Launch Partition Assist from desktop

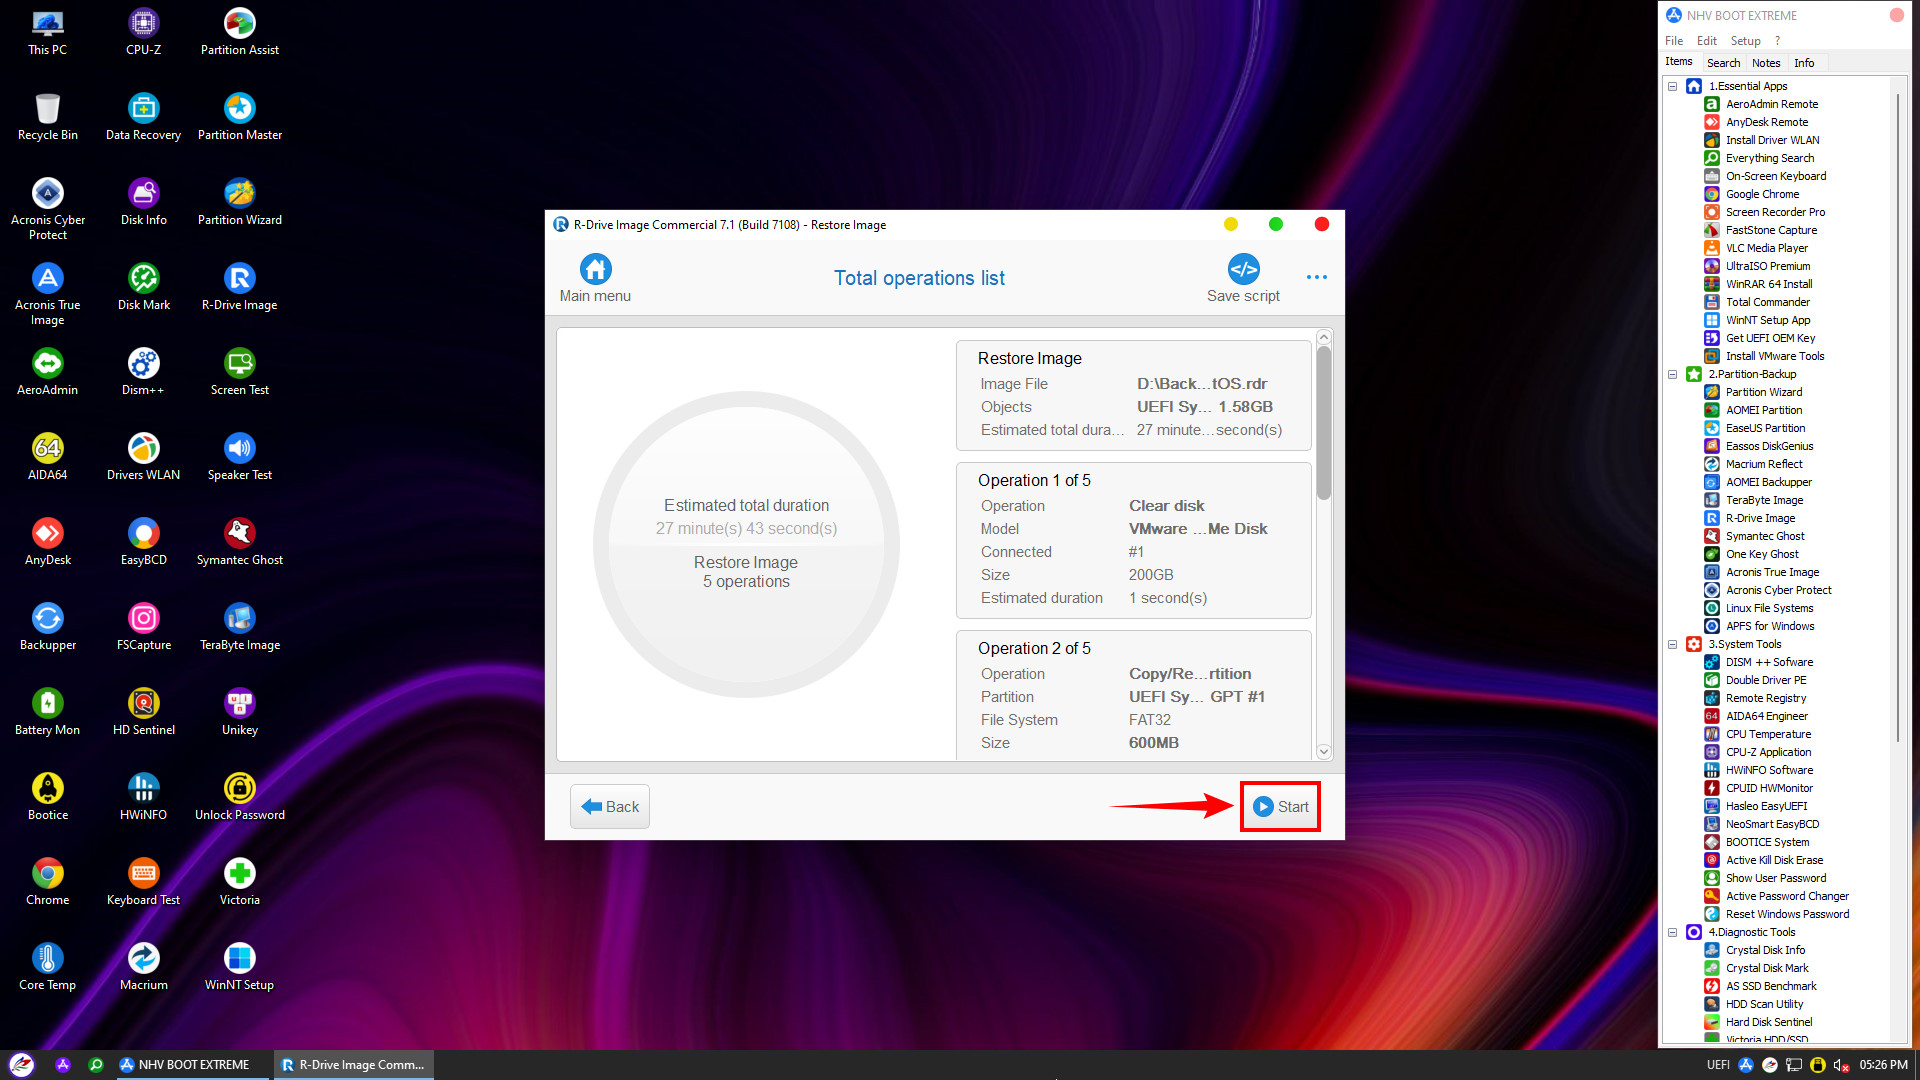(239, 32)
